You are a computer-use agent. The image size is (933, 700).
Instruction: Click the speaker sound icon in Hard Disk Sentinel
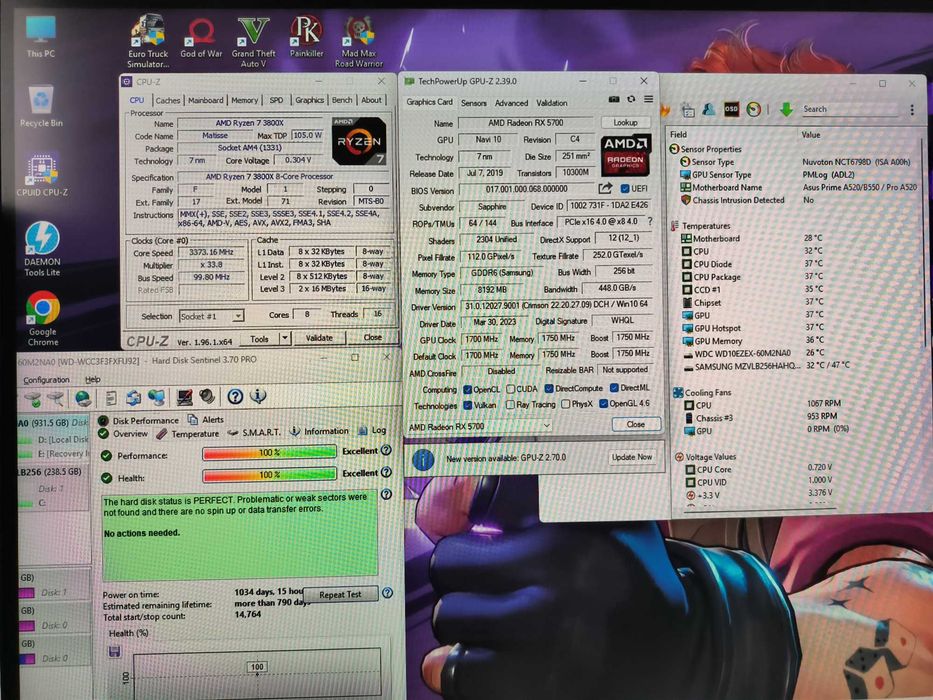point(207,396)
